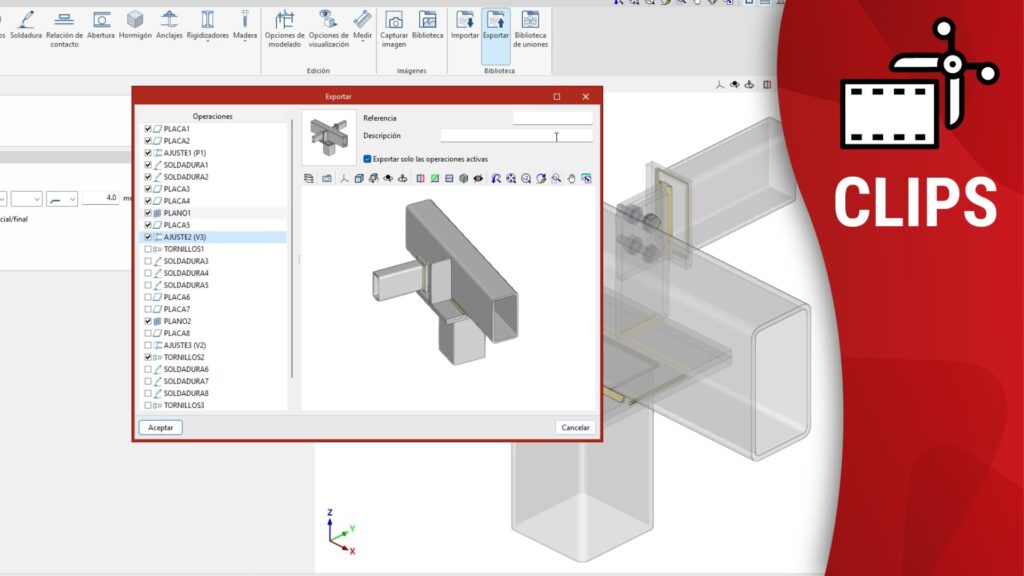Click the hand pan icon in preview toolbar
This screenshot has height=576, width=1024.
pos(571,179)
